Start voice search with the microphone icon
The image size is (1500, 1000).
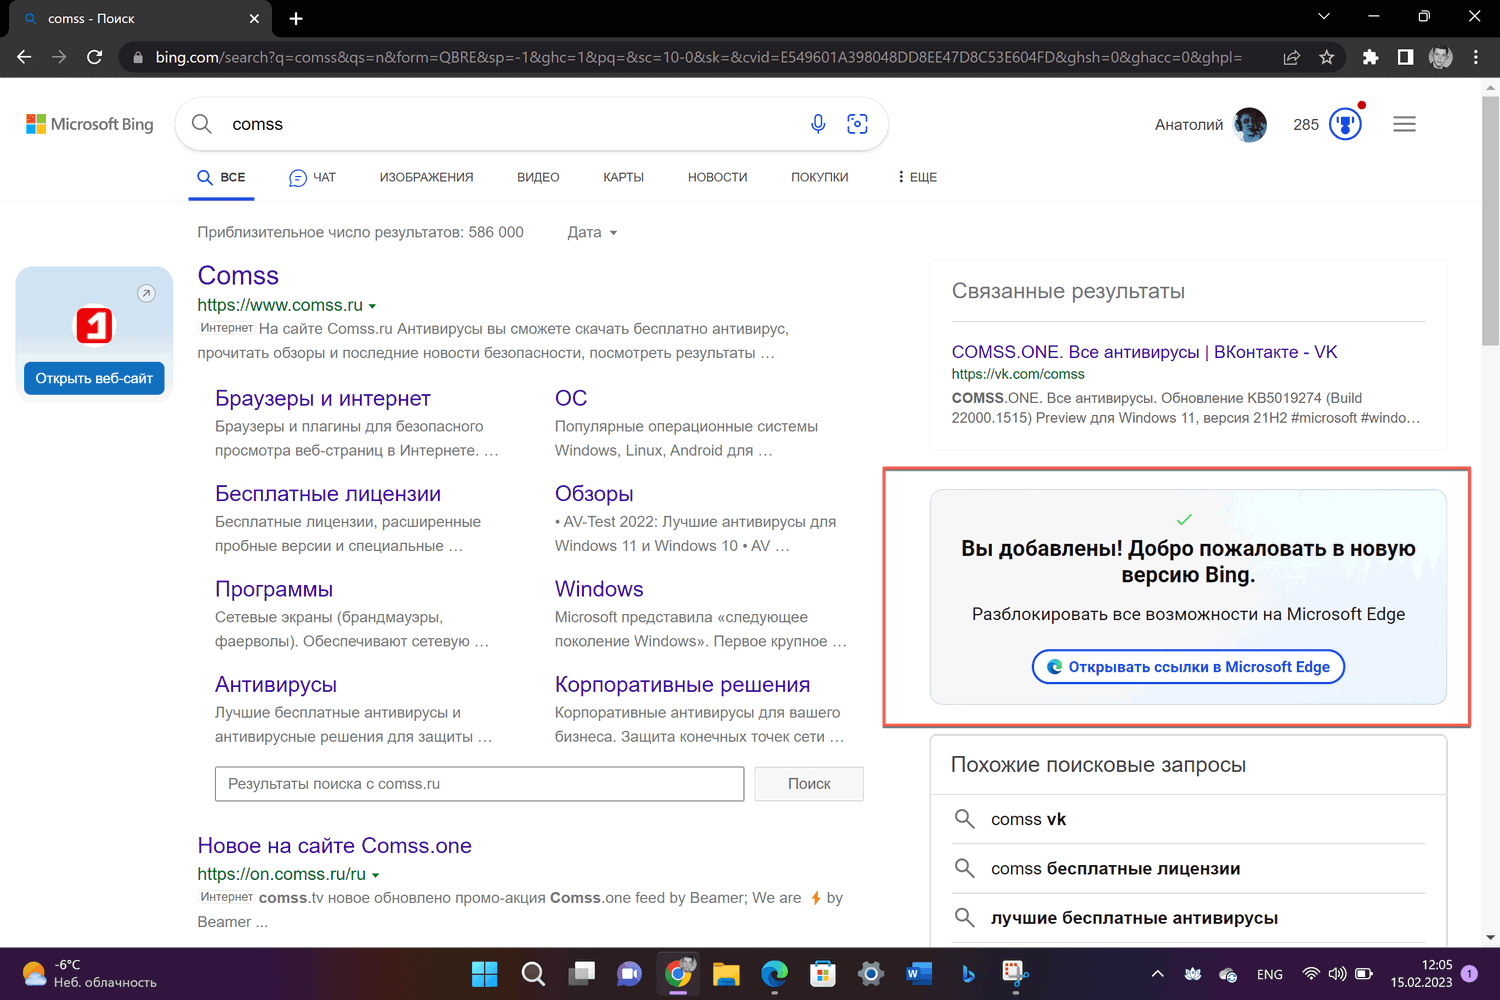click(818, 124)
